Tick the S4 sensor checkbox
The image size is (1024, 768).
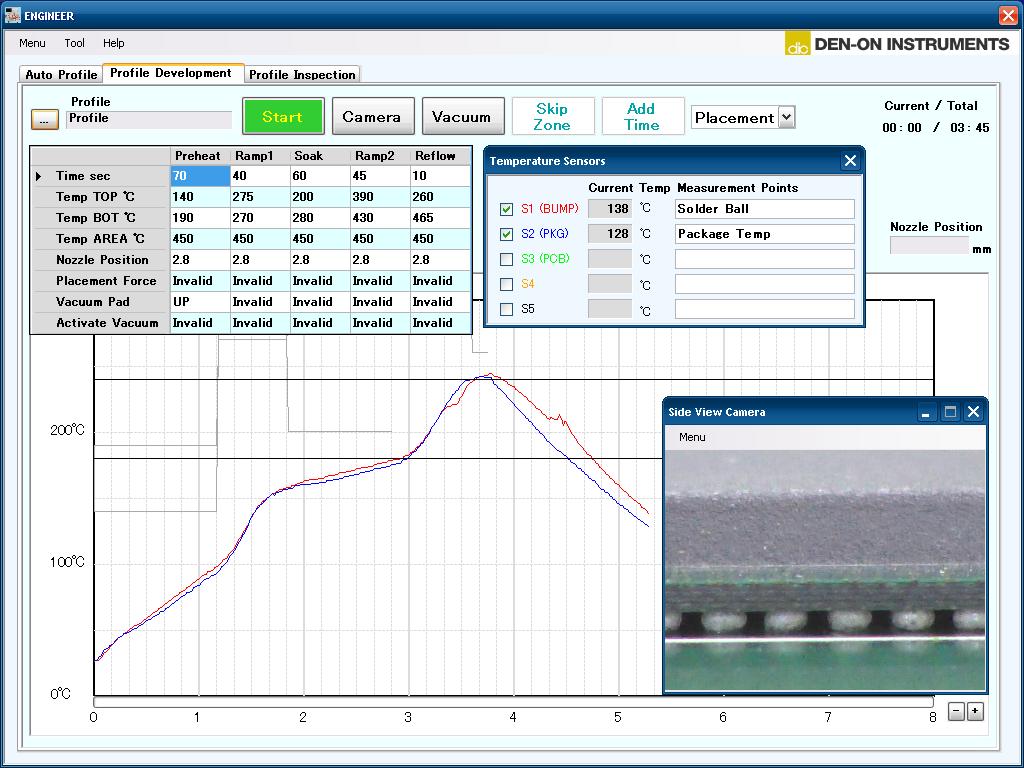[506, 284]
